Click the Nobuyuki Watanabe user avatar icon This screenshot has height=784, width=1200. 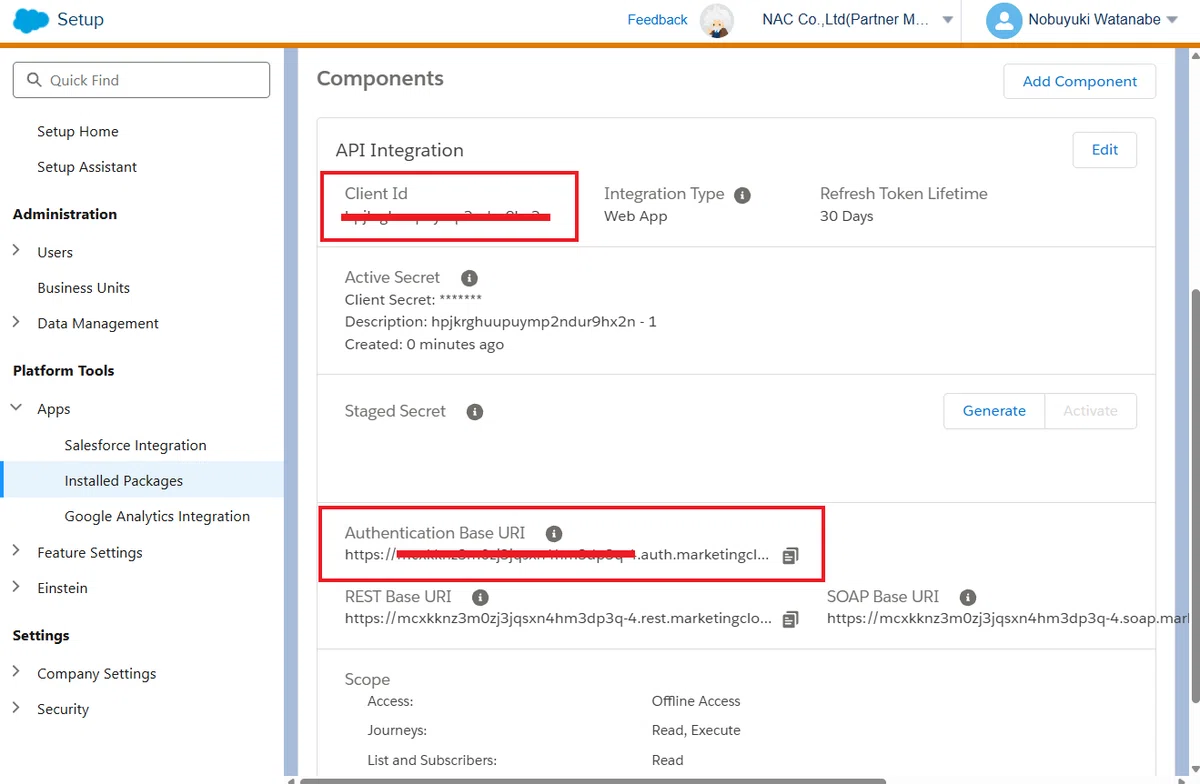point(1003,20)
